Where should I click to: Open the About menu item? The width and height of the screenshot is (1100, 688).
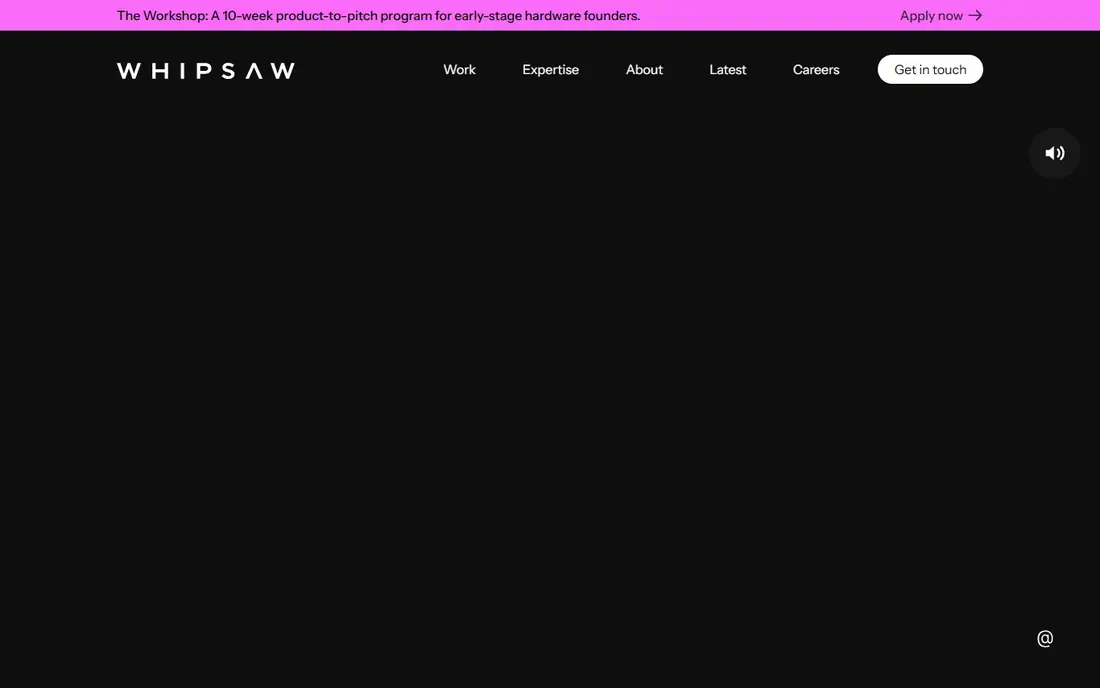click(x=644, y=69)
